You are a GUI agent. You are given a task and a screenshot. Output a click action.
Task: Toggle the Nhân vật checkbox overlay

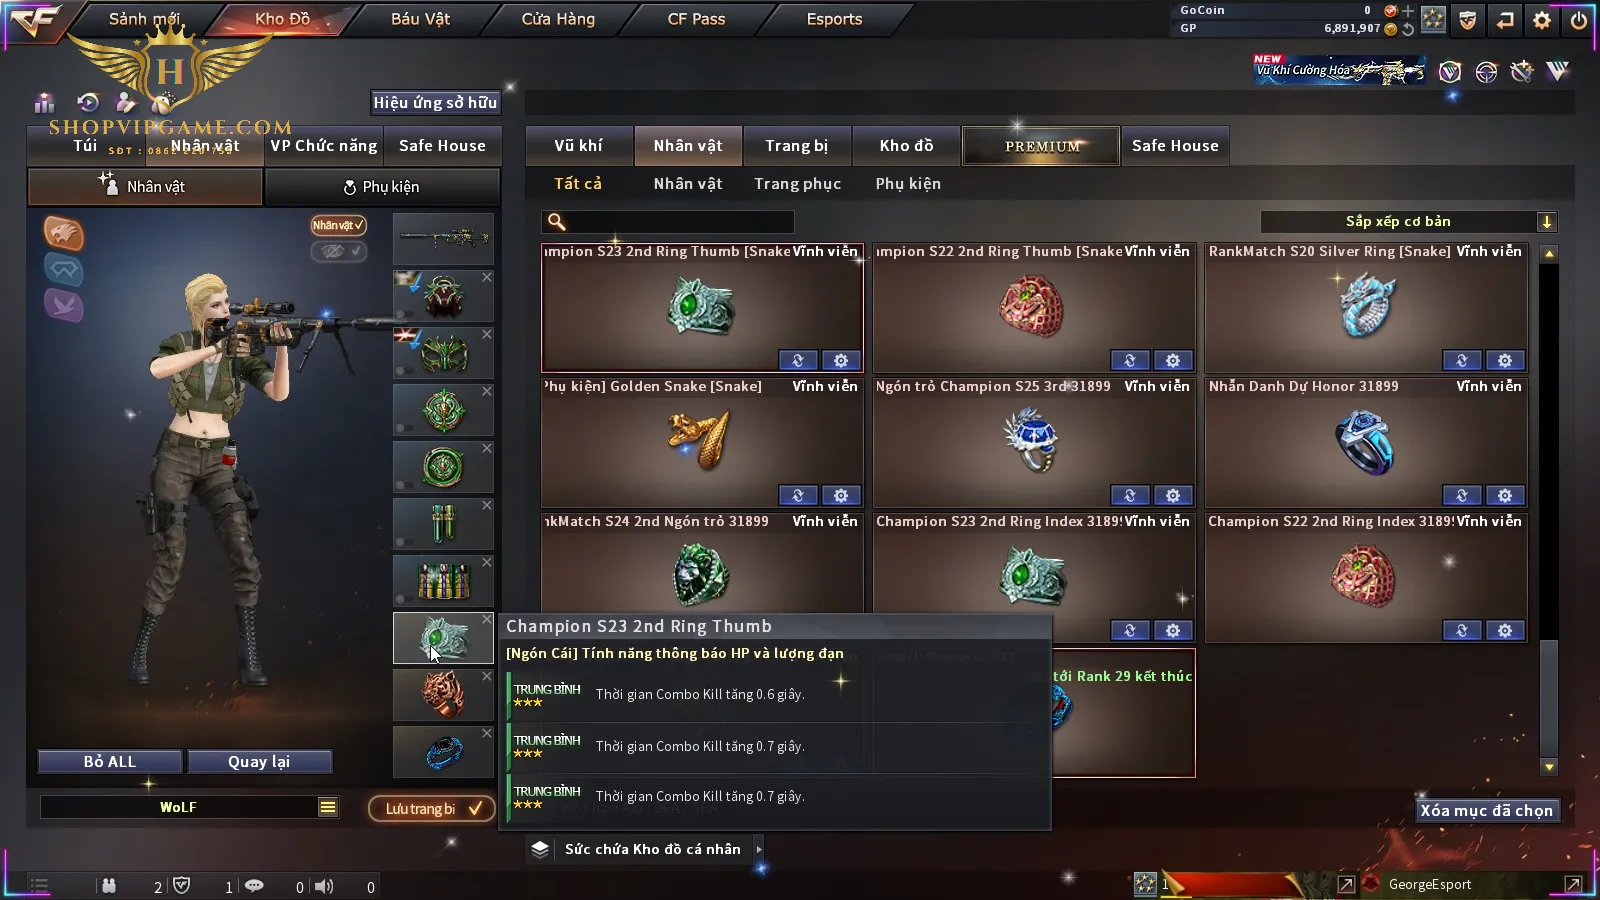pos(338,225)
